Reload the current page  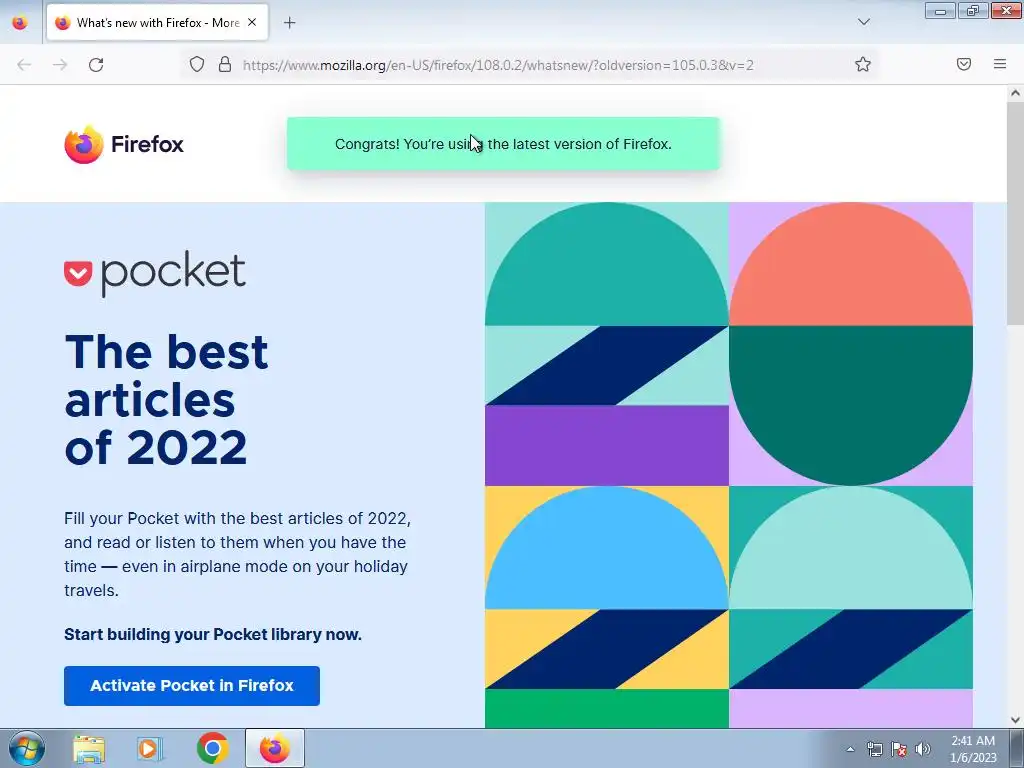point(96,65)
